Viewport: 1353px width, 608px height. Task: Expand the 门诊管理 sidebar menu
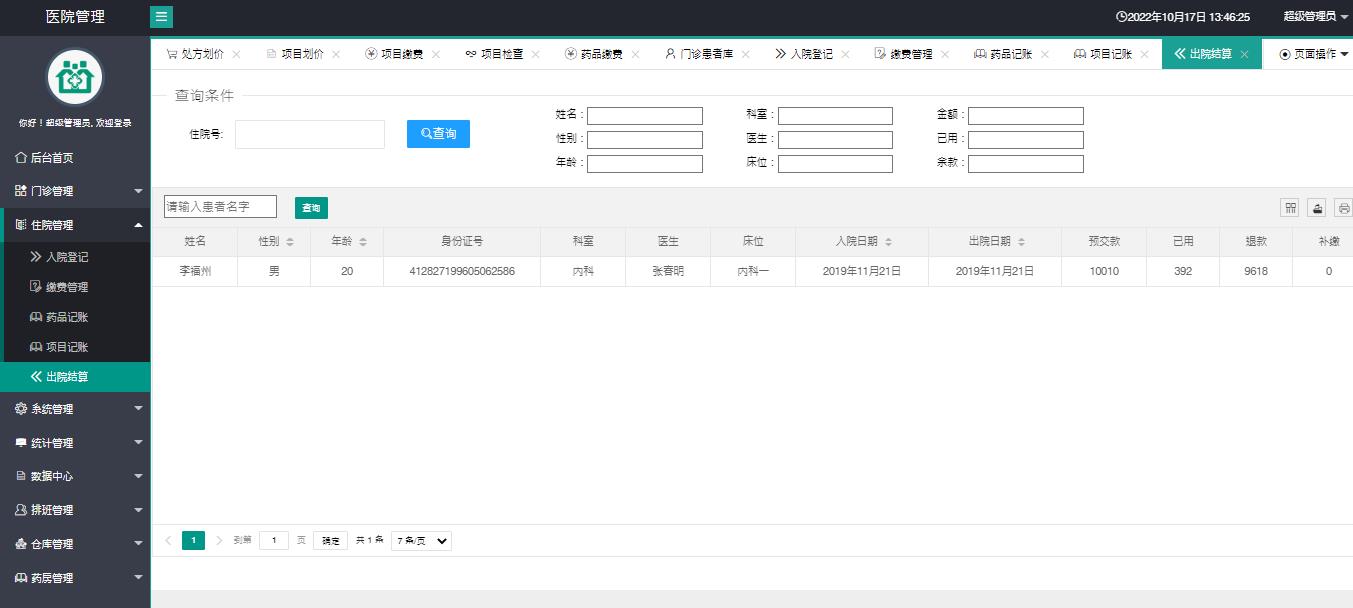coord(75,191)
